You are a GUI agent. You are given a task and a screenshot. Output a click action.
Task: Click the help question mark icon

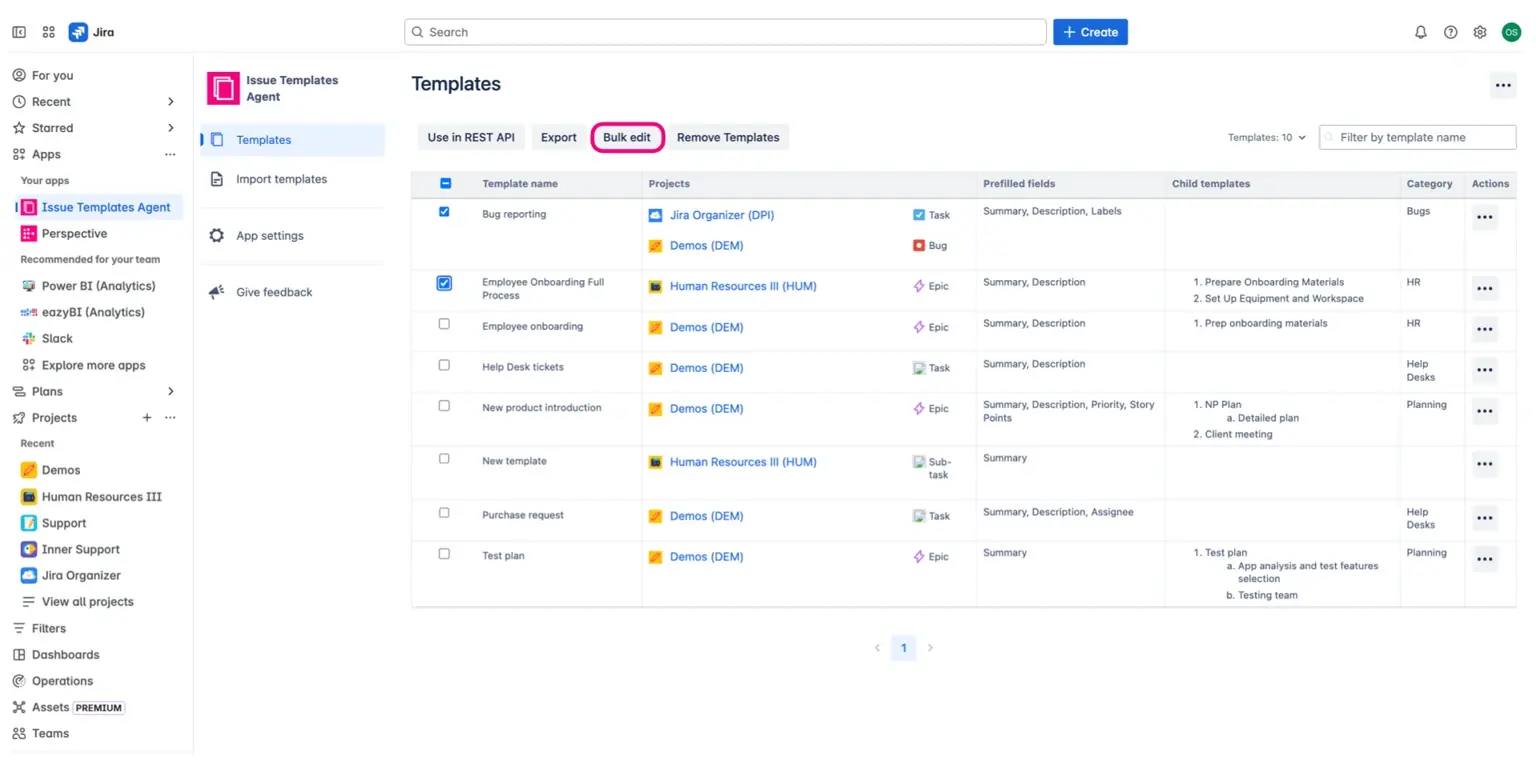pos(1450,32)
